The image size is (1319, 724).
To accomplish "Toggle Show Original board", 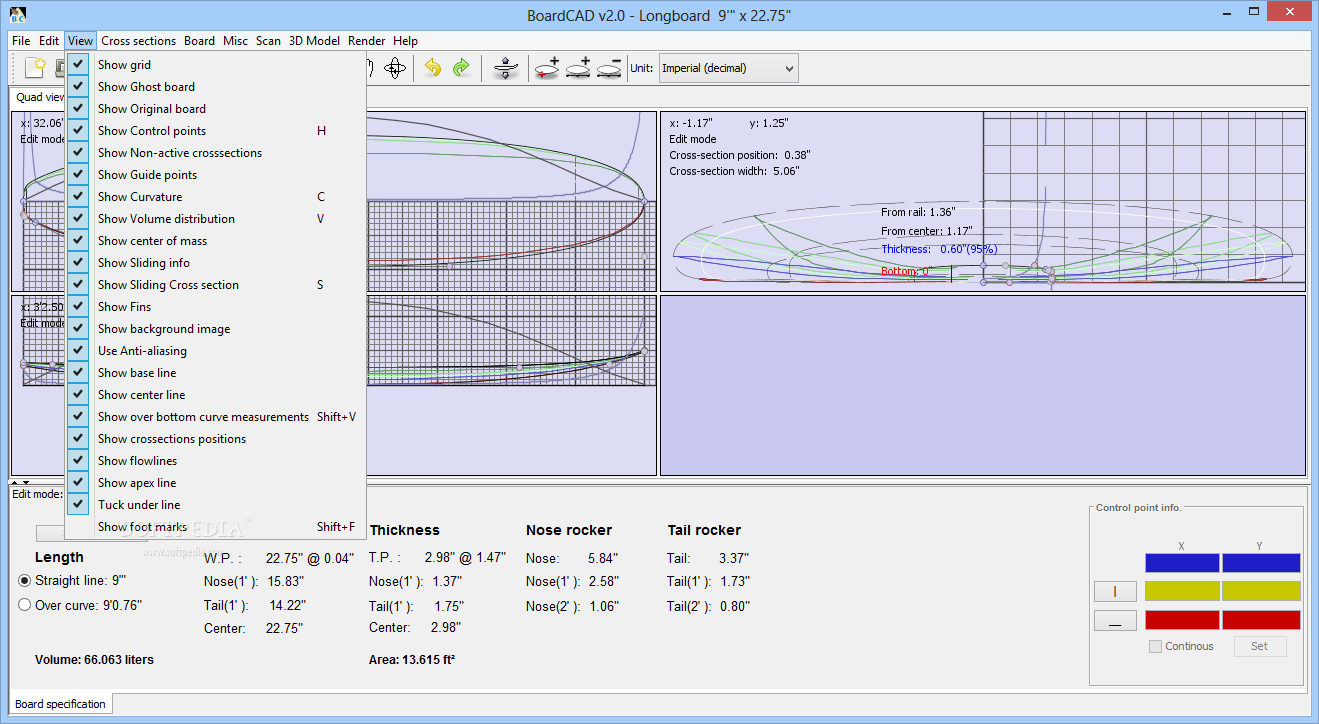I will coord(216,109).
